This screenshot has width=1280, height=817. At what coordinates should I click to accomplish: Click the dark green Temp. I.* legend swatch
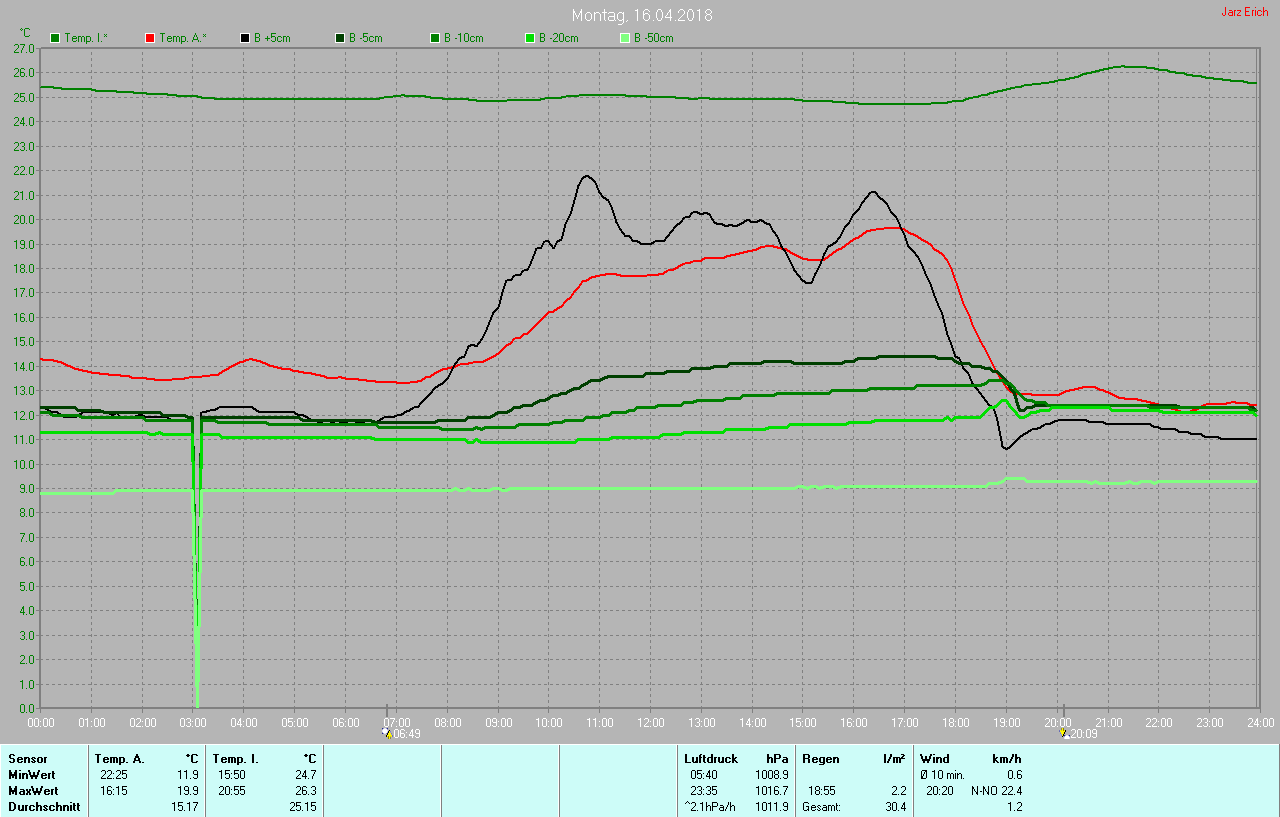(55, 38)
